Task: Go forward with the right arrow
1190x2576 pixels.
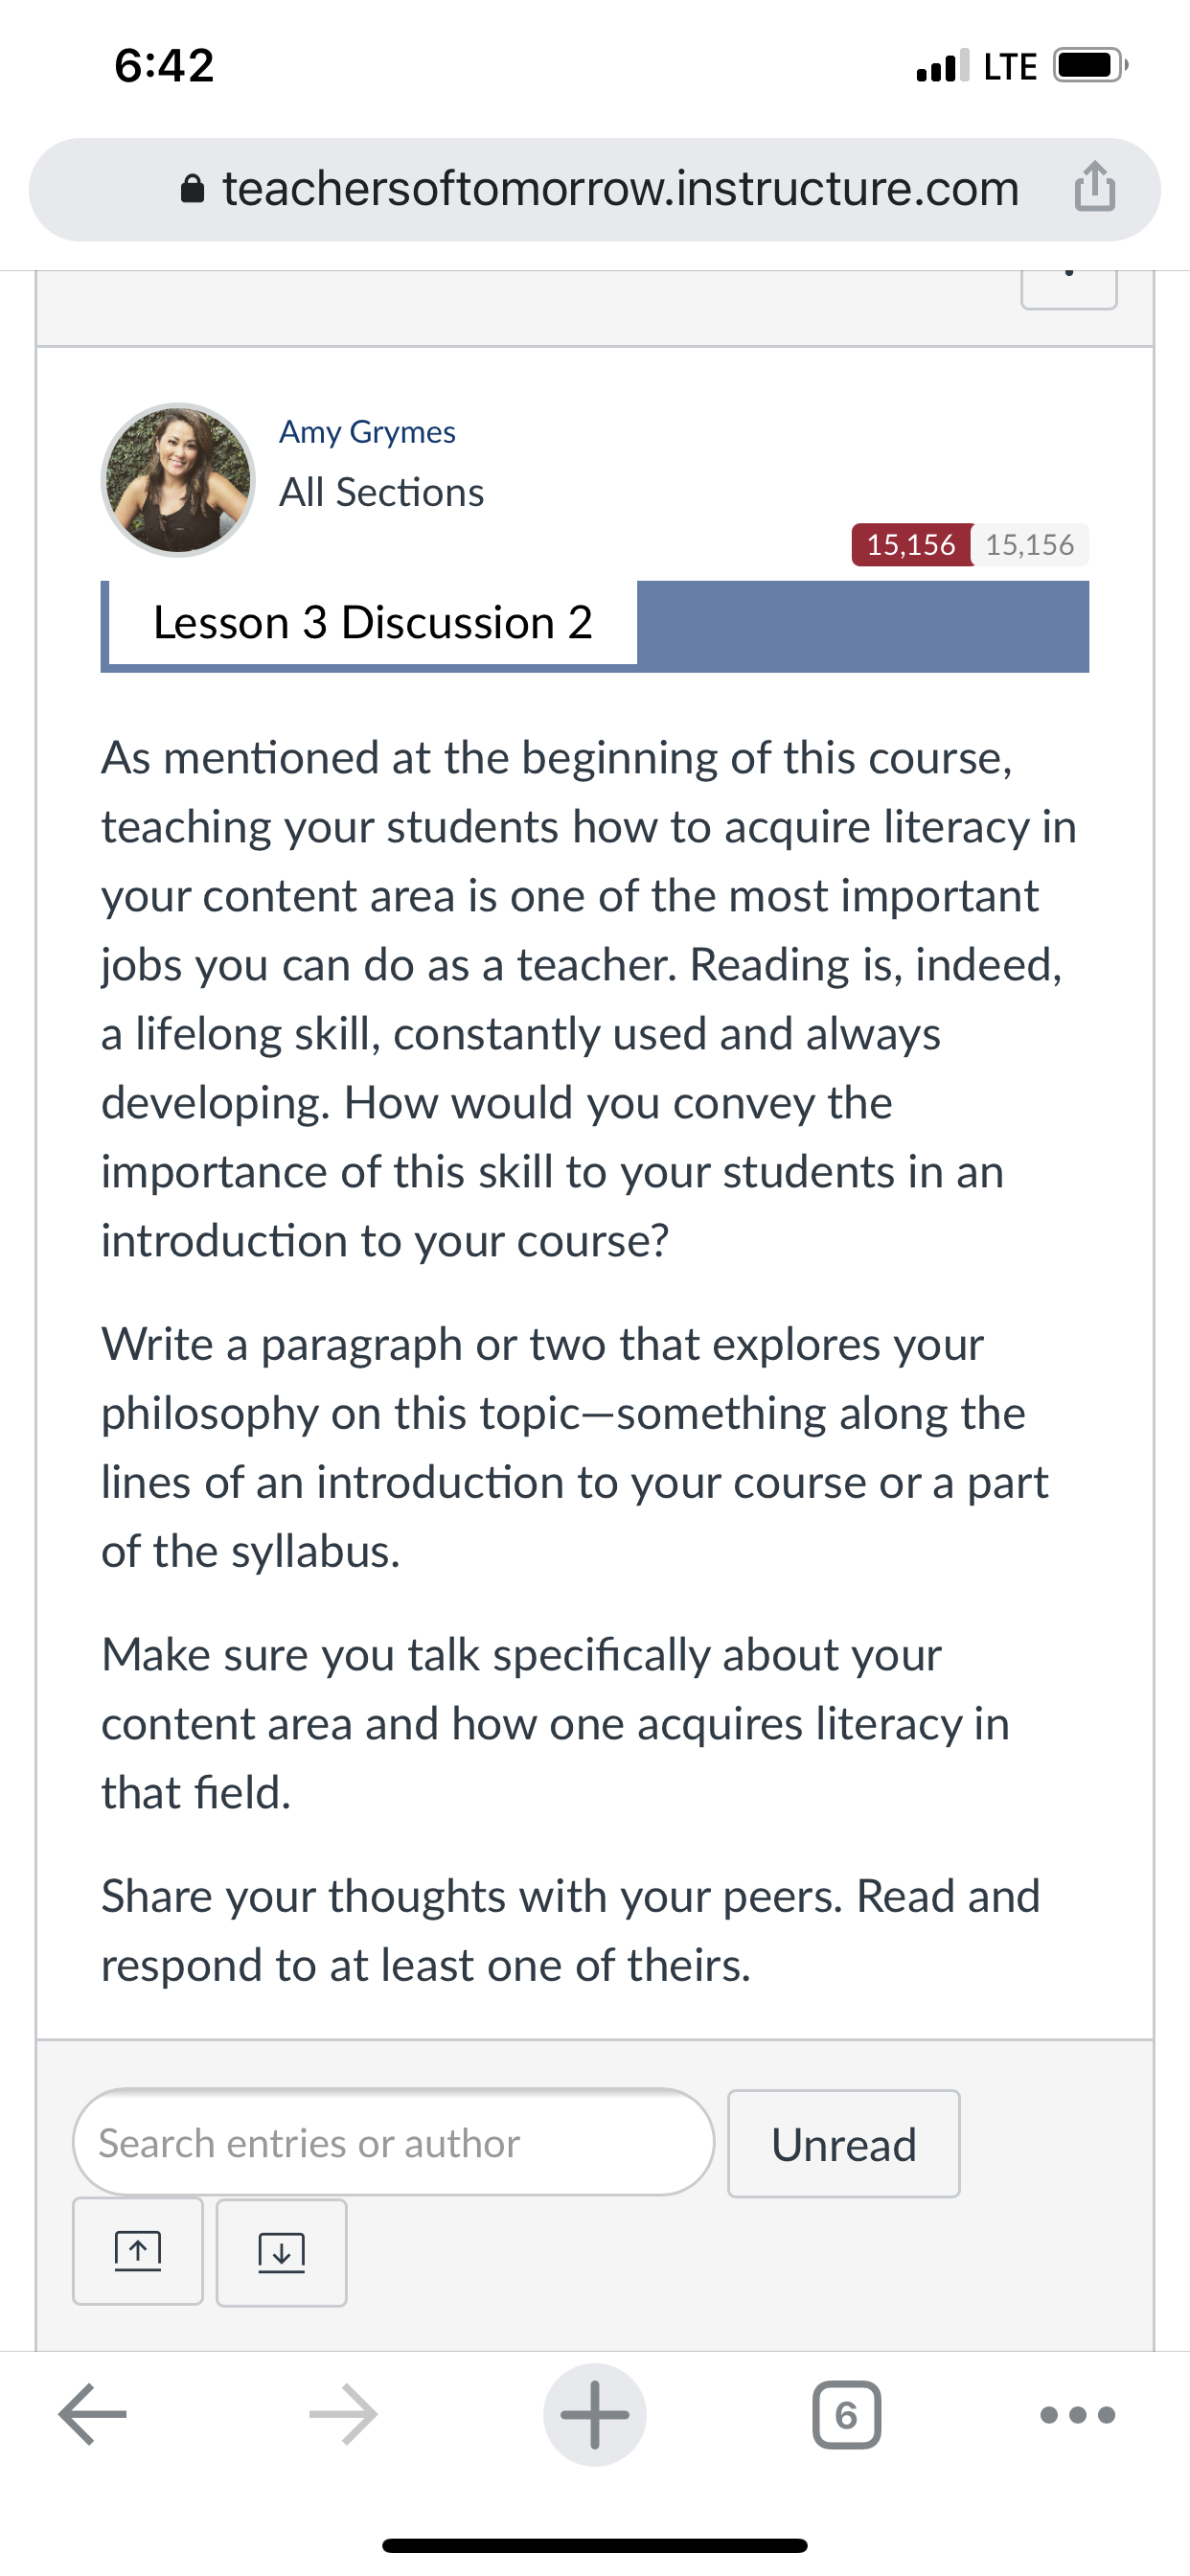Action: 343,2414
